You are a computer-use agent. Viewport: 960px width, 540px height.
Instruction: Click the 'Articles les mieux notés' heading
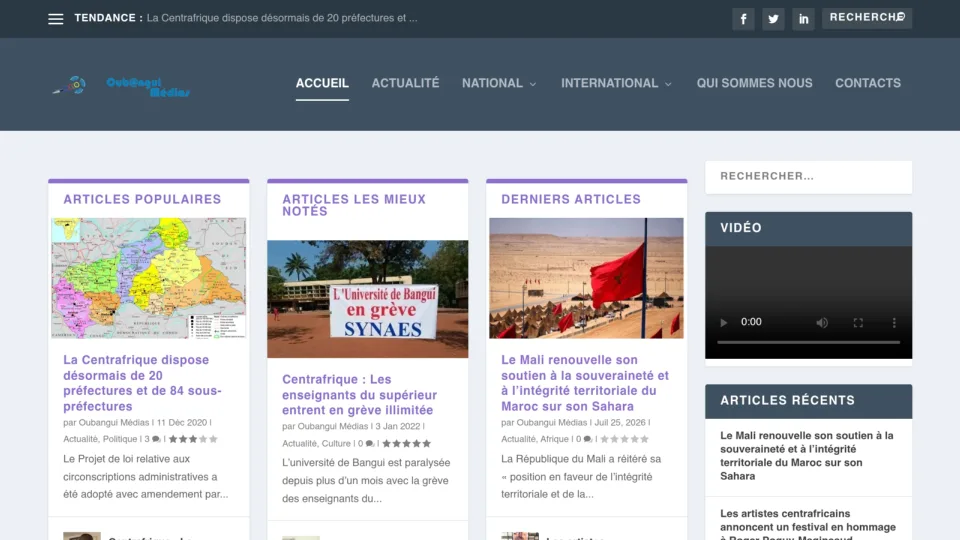tap(354, 205)
